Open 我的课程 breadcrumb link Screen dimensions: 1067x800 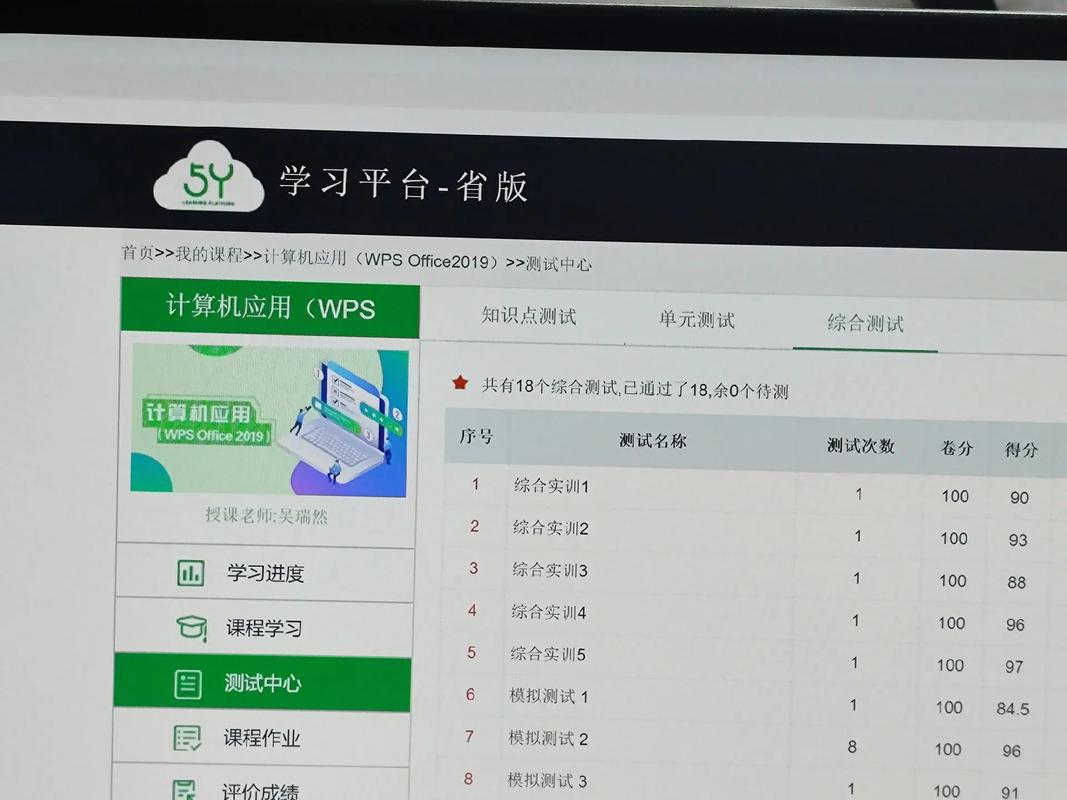[x=209, y=254]
